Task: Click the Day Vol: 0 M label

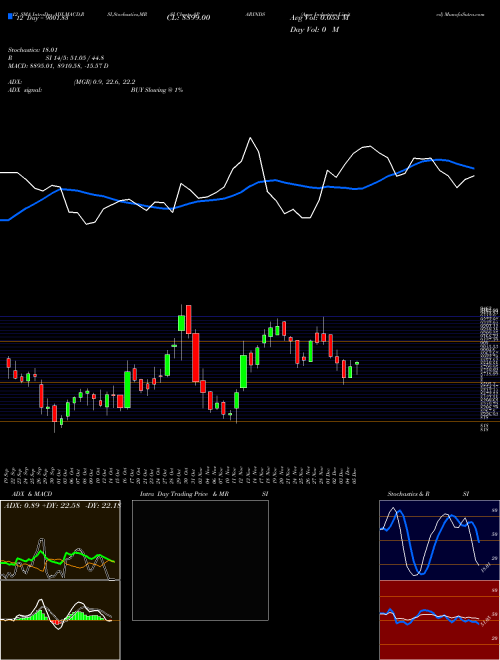Action: pos(314,29)
